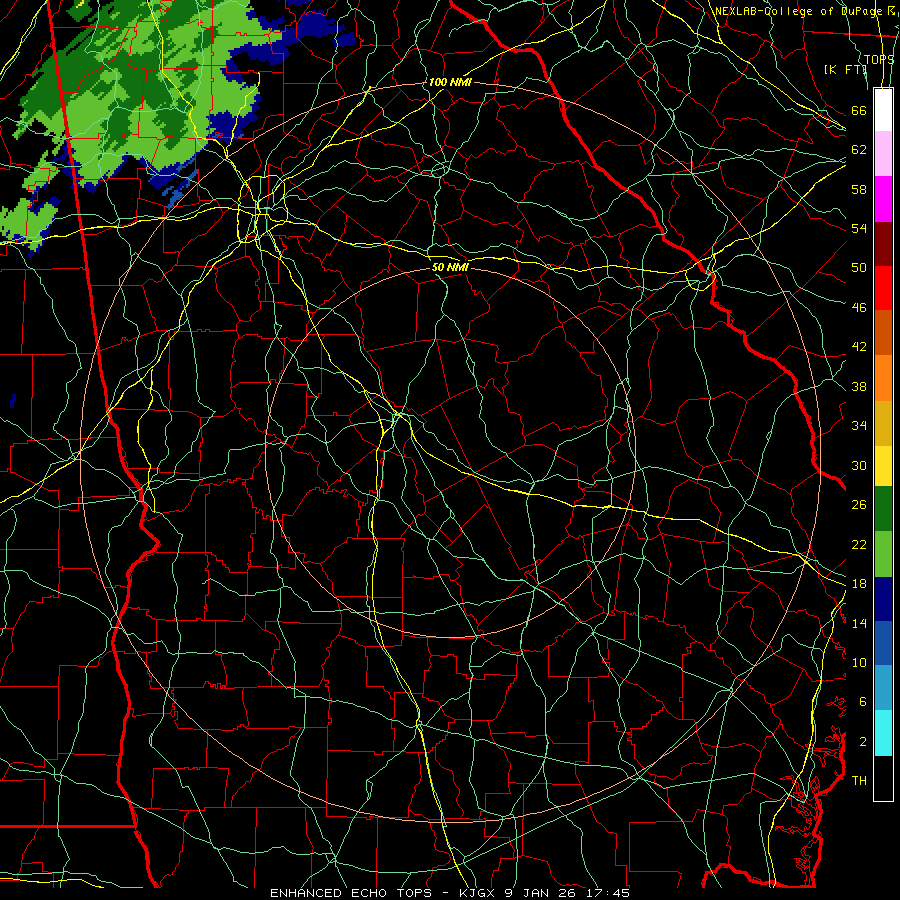The height and width of the screenshot is (900, 900).
Task: Click the 22 legend scale value
Action: coord(859,545)
